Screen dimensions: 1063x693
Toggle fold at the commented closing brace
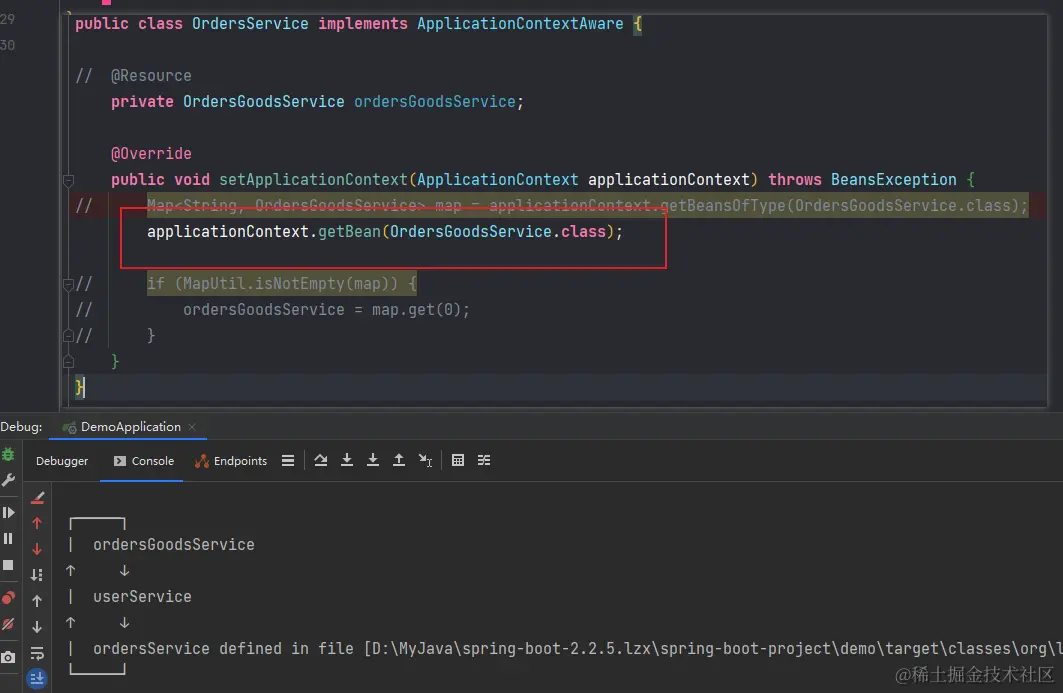68,336
